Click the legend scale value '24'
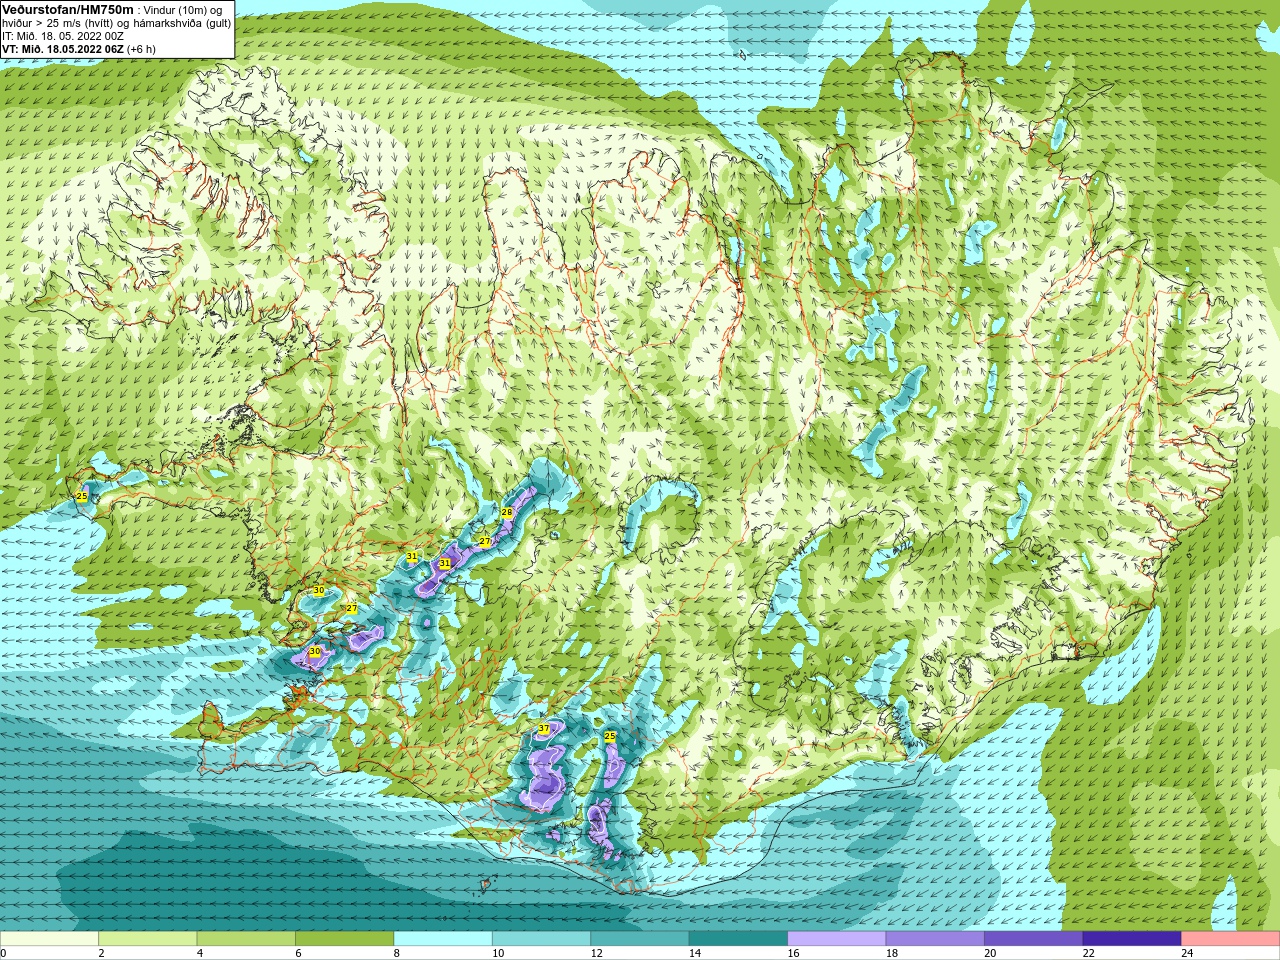 [1187, 953]
